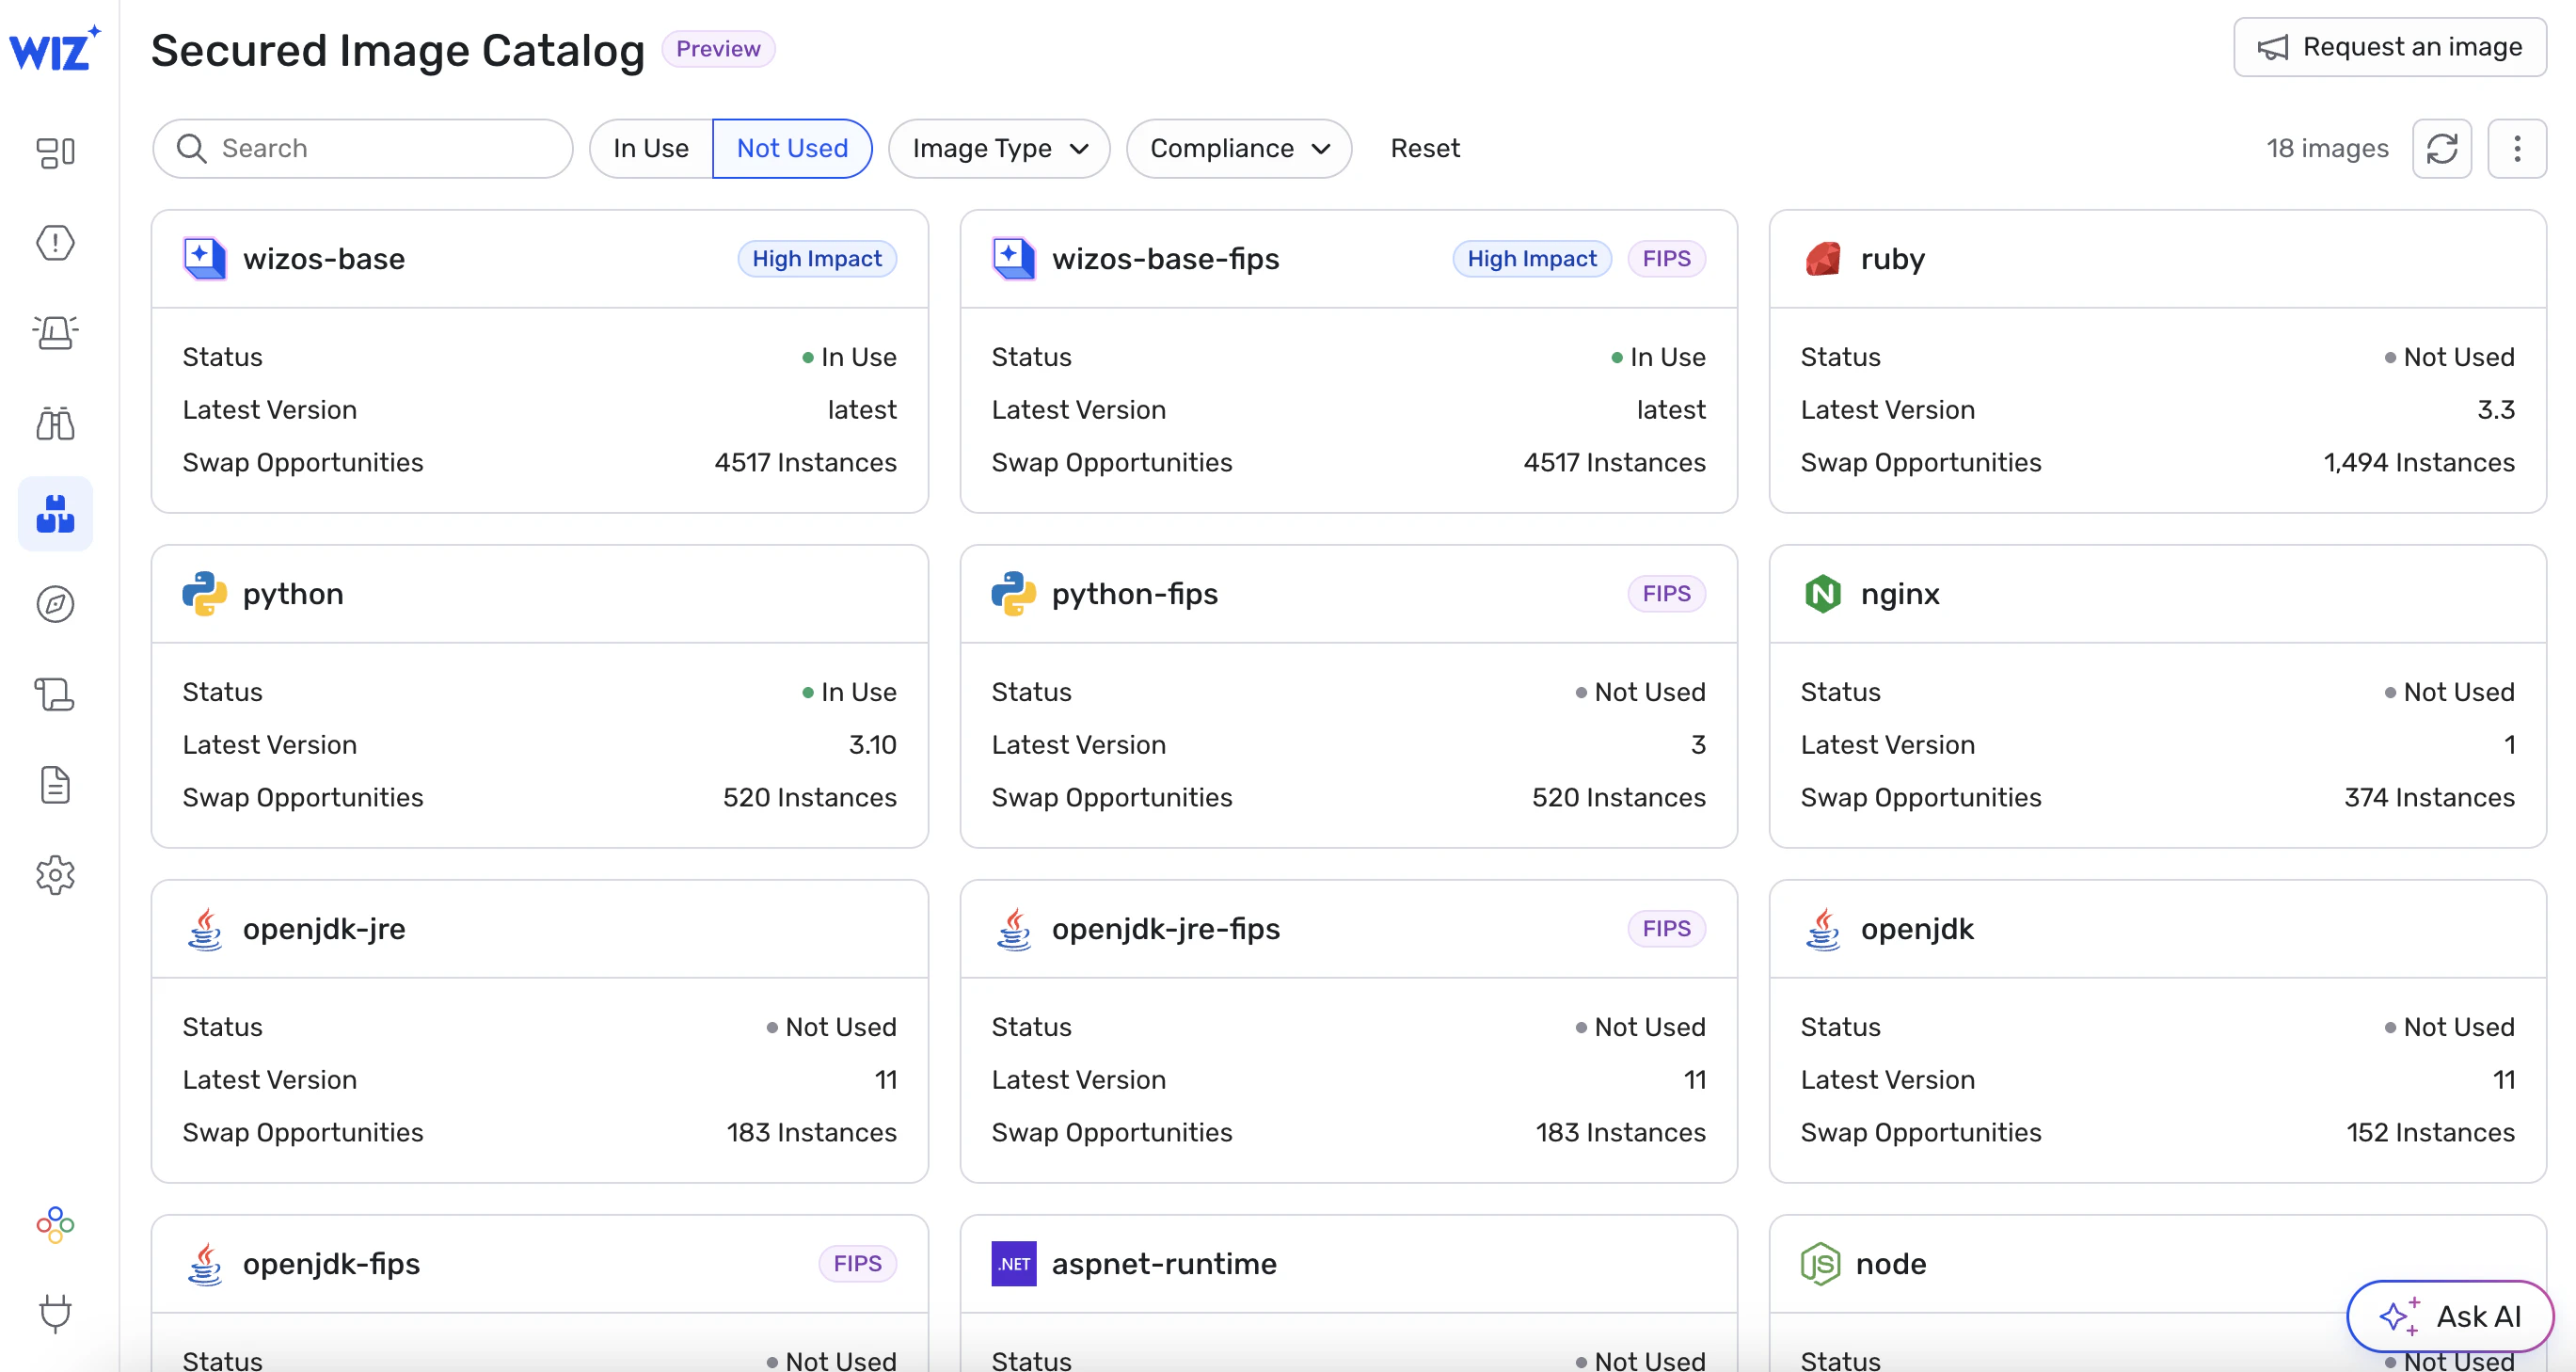
Task: Click the Java icon on openjdk-jre-fips card
Action: [1014, 929]
